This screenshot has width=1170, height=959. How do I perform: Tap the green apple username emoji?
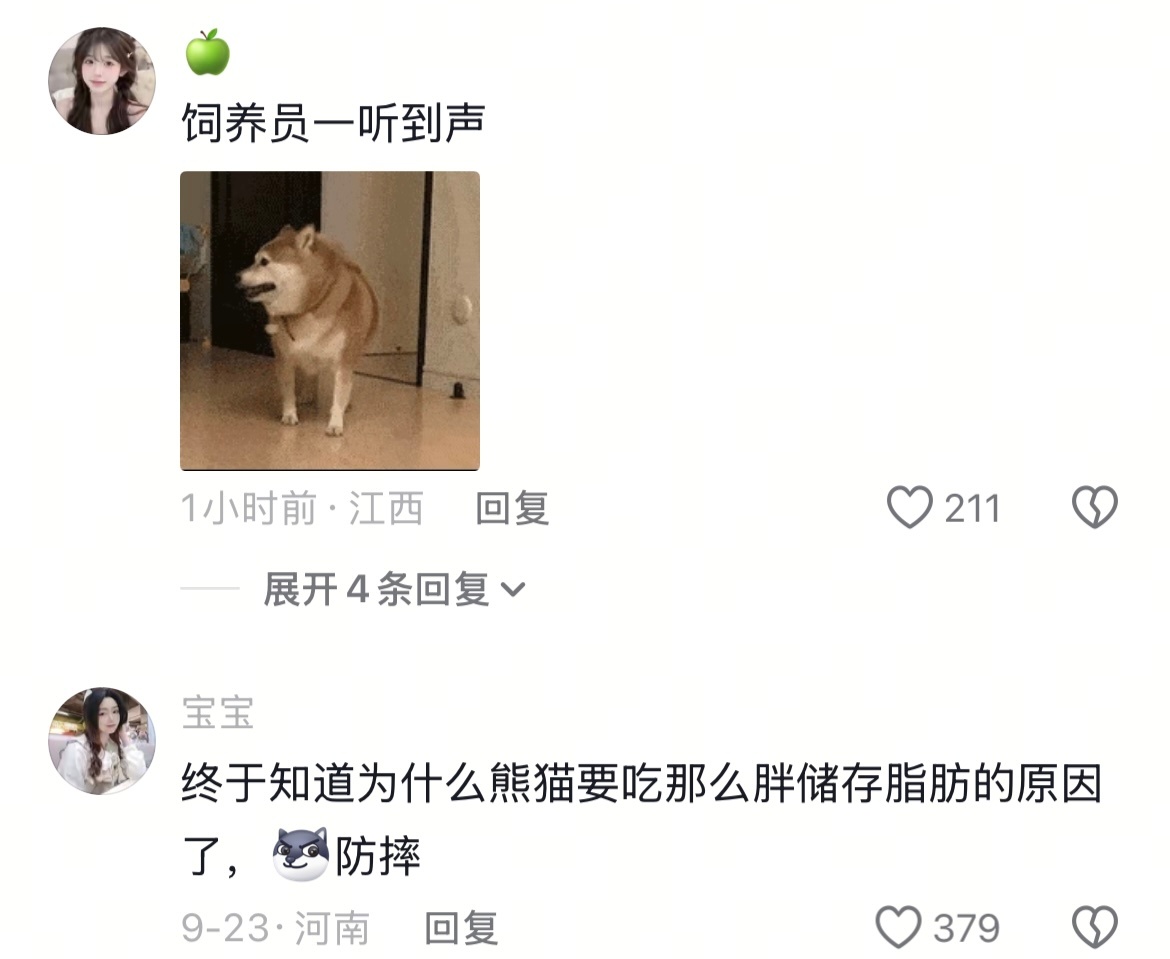(207, 52)
